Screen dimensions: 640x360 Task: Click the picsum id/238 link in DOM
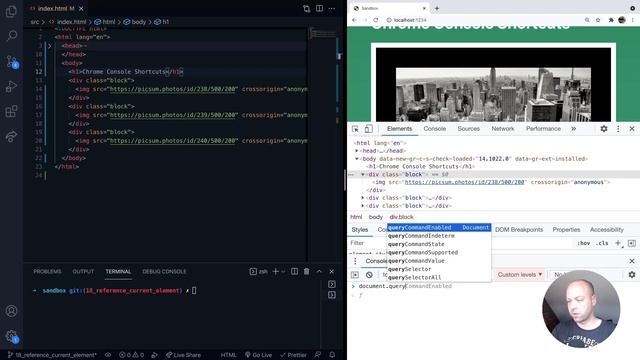[464, 182]
